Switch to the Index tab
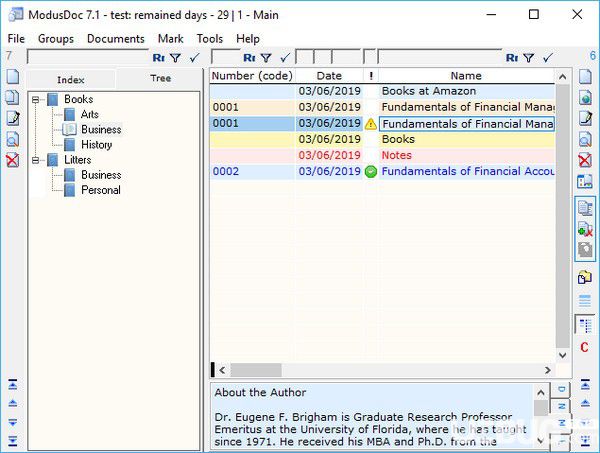 [71, 80]
